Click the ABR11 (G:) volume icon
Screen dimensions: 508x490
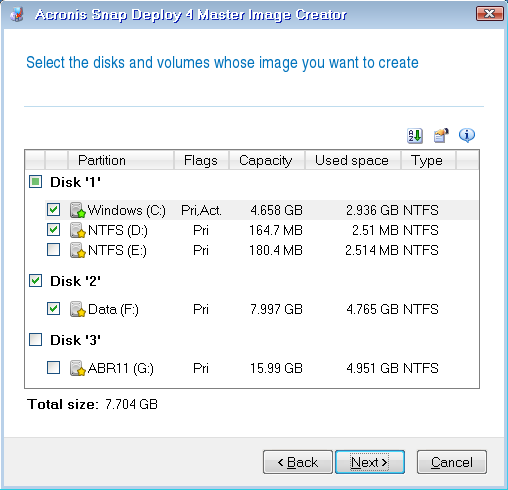pyautogui.click(x=78, y=368)
